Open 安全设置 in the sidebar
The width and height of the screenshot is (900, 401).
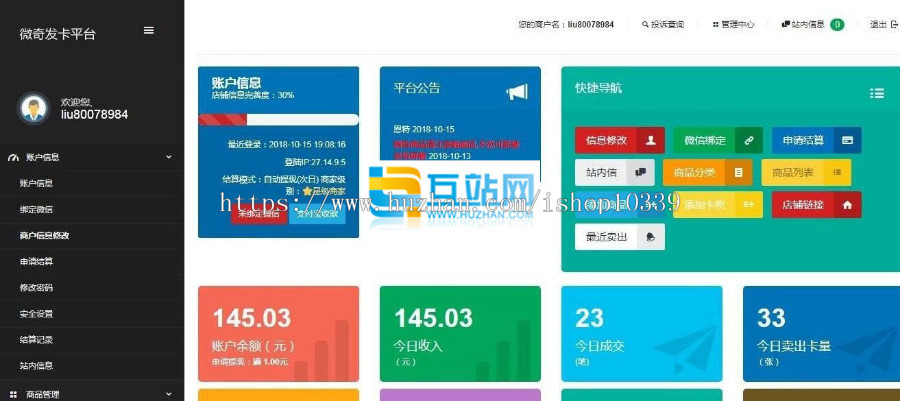coord(36,314)
